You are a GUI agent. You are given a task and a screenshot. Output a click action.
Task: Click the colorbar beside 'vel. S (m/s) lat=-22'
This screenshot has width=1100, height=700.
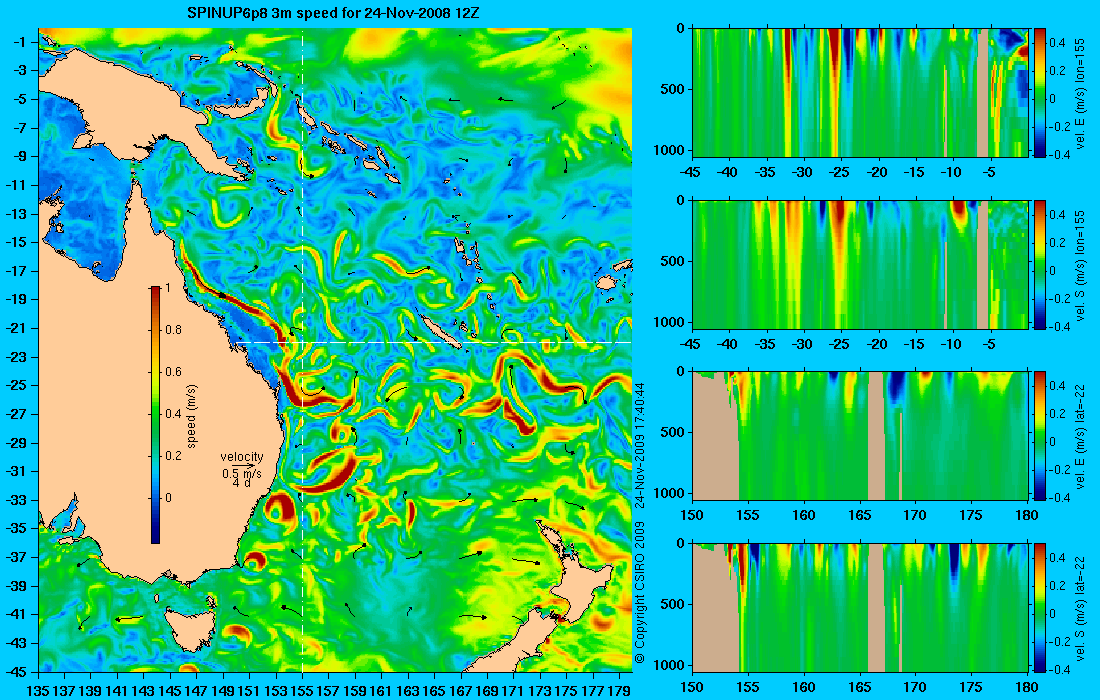coord(1039,607)
